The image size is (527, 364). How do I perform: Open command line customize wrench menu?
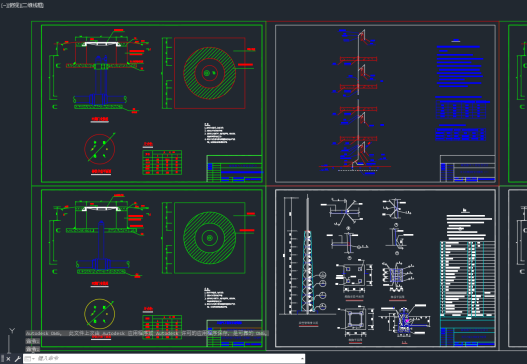(x=17, y=359)
